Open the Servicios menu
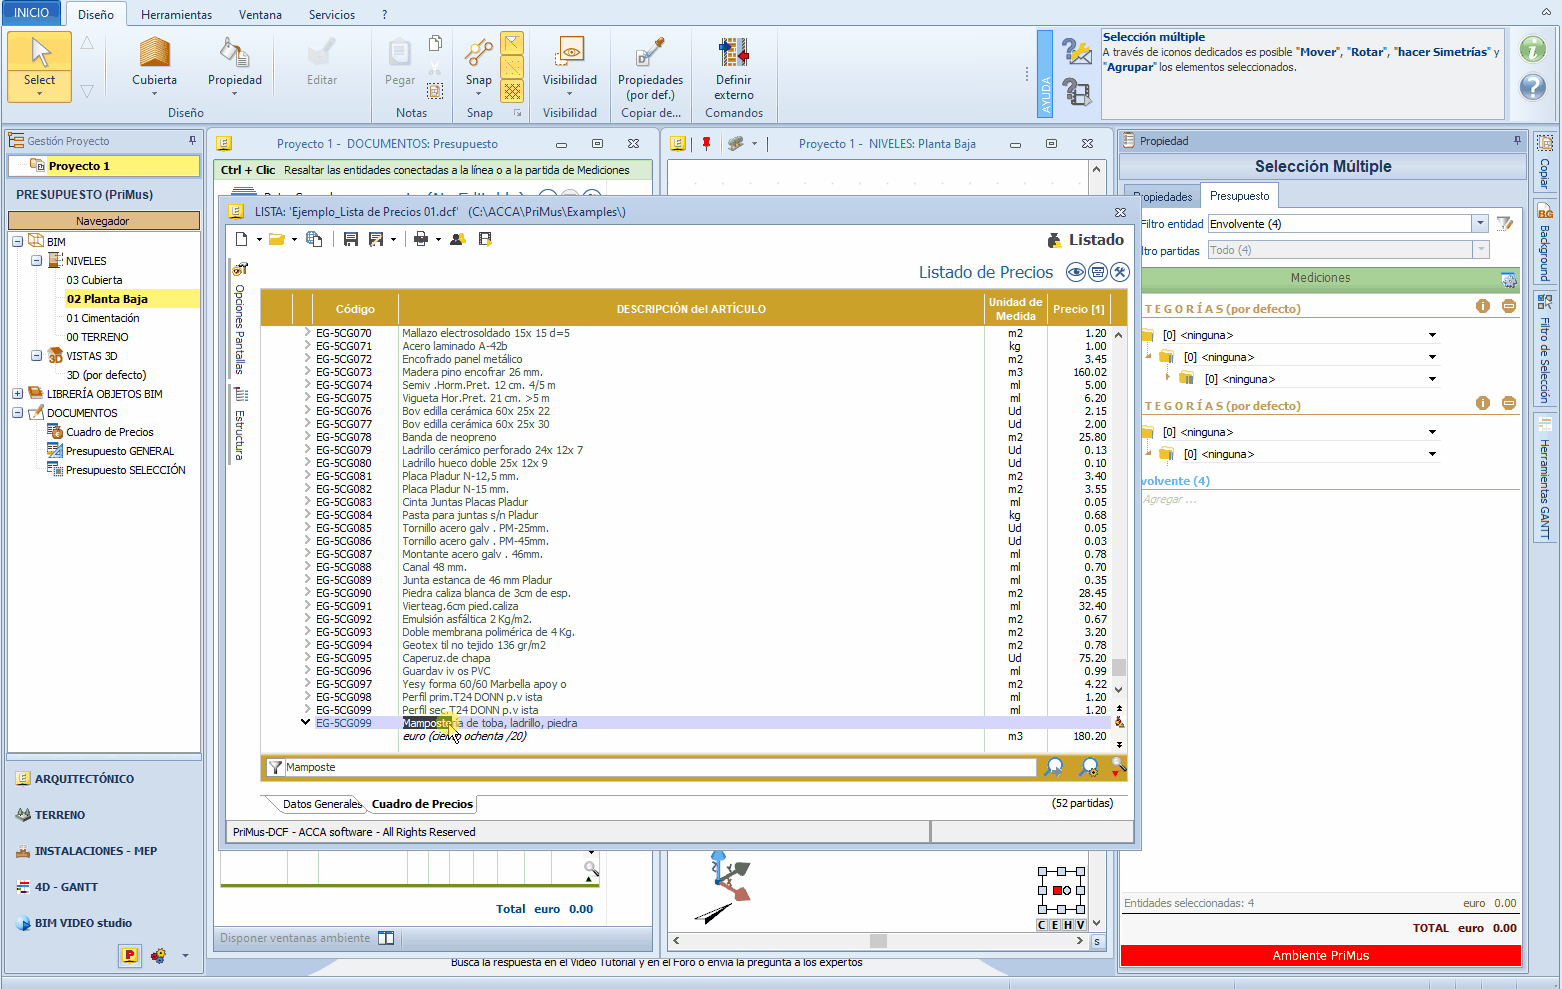The width and height of the screenshot is (1562, 989). (332, 15)
